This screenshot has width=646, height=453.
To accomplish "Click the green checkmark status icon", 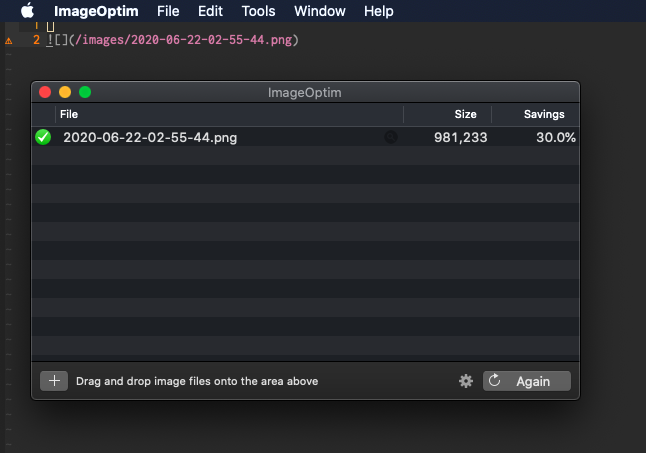I will 43,137.
